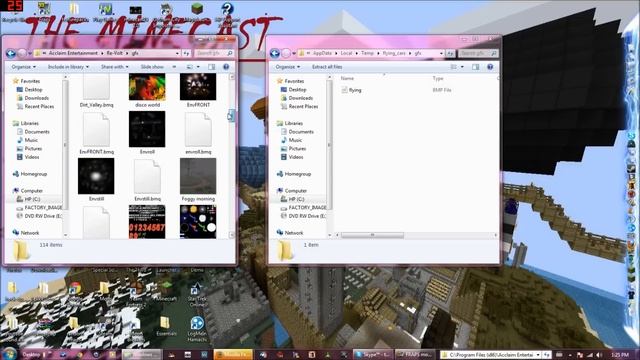
Task: Toggle preview pane in flying_cars gfx window
Action: coord(476,67)
